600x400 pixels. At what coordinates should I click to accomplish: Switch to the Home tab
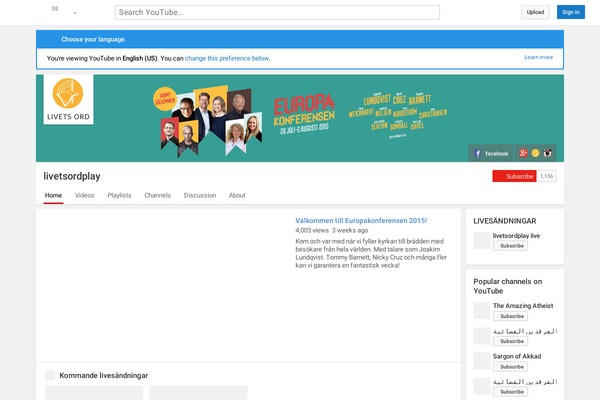pos(53,195)
